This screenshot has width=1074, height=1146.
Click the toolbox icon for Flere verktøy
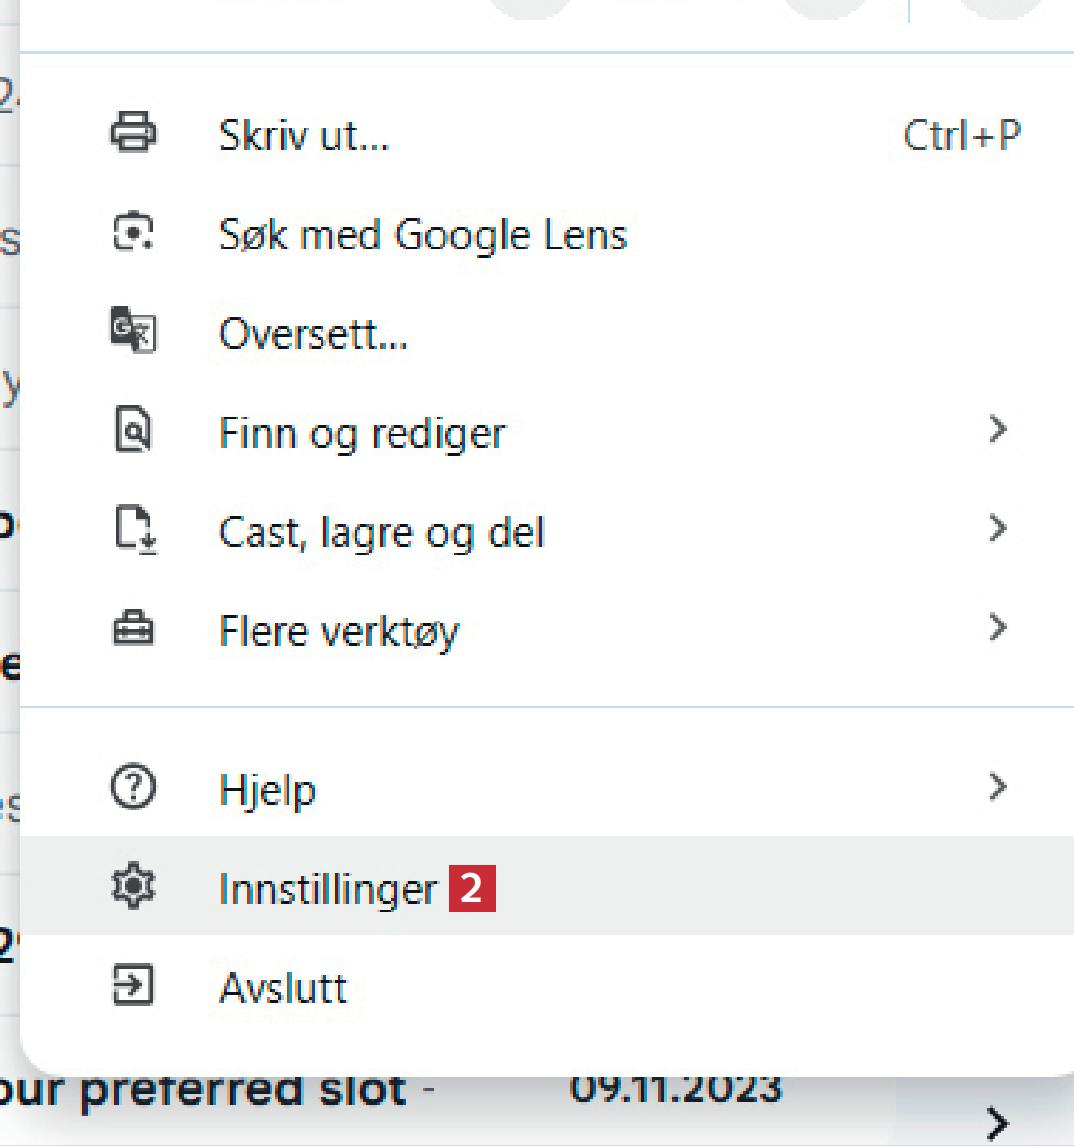(x=133, y=630)
